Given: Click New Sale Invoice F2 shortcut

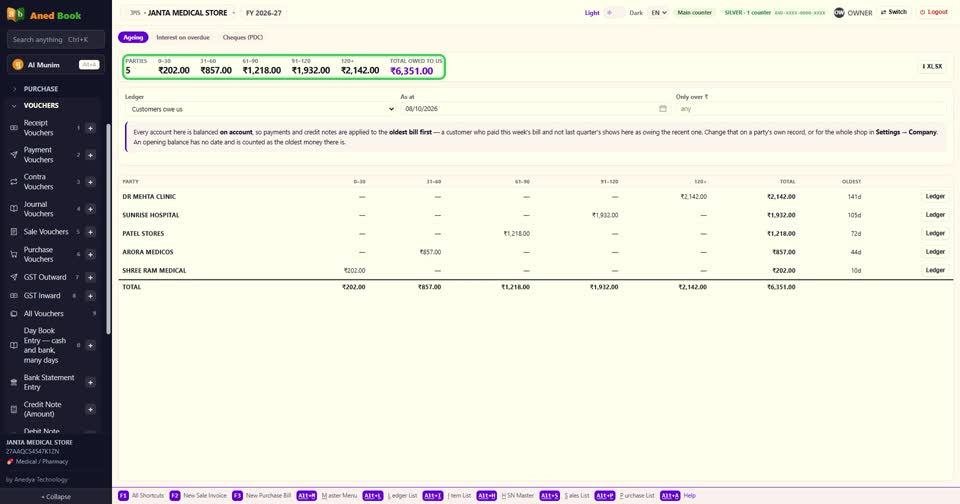Looking at the screenshot, I should (x=198, y=495).
